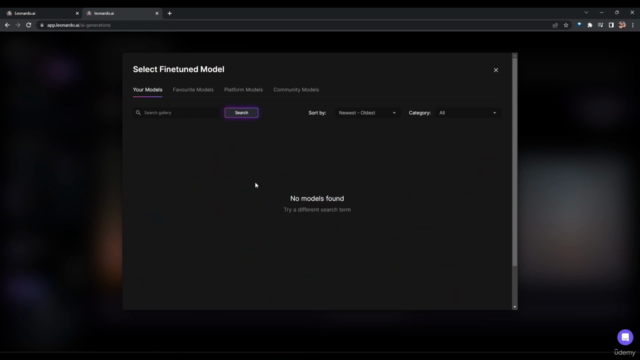Click the magnifier icon in search box

coord(138,113)
